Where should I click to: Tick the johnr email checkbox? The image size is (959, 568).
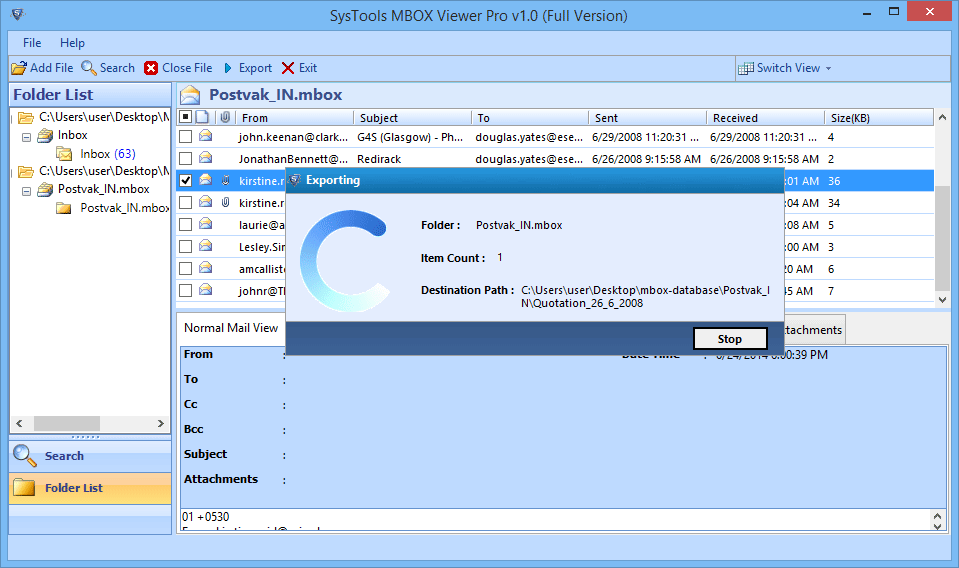coord(185,290)
